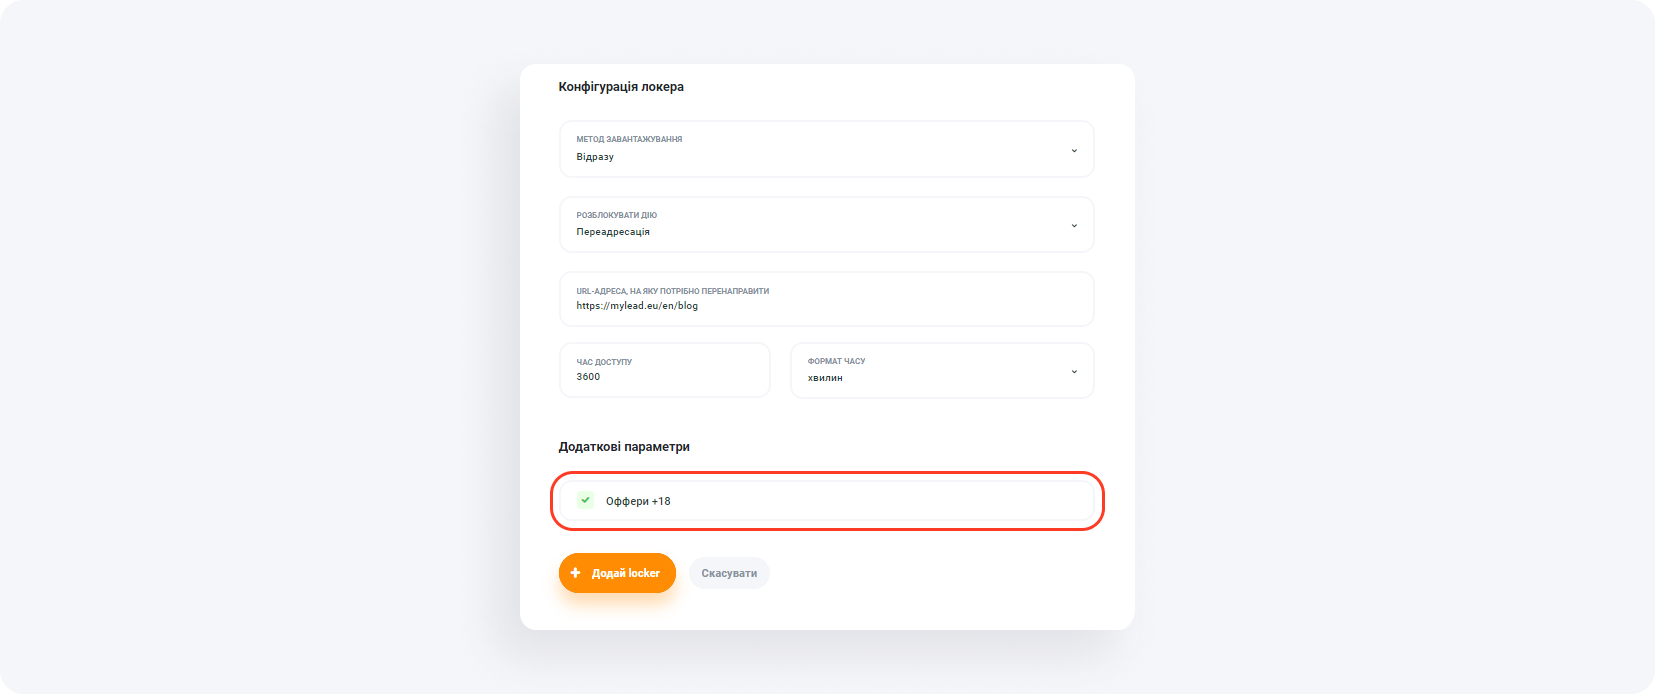
Task: Toggle the Оффери +18 checkbox
Action: pos(585,500)
